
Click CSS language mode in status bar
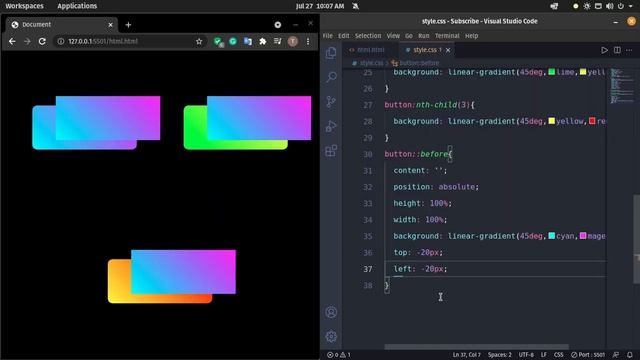558,355
